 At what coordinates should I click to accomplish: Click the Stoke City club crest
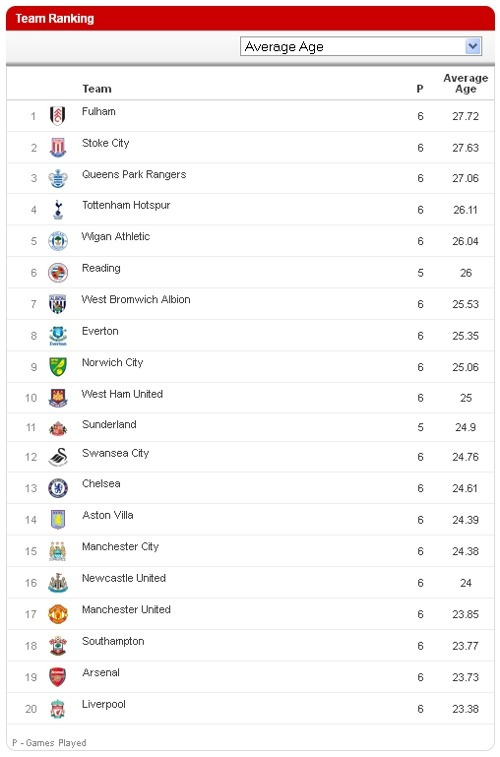58,147
